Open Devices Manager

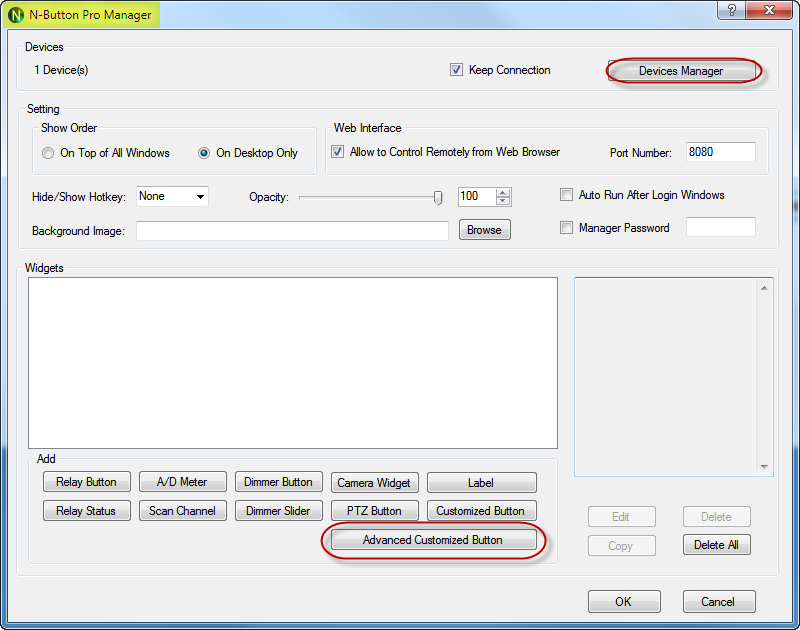coord(681,71)
